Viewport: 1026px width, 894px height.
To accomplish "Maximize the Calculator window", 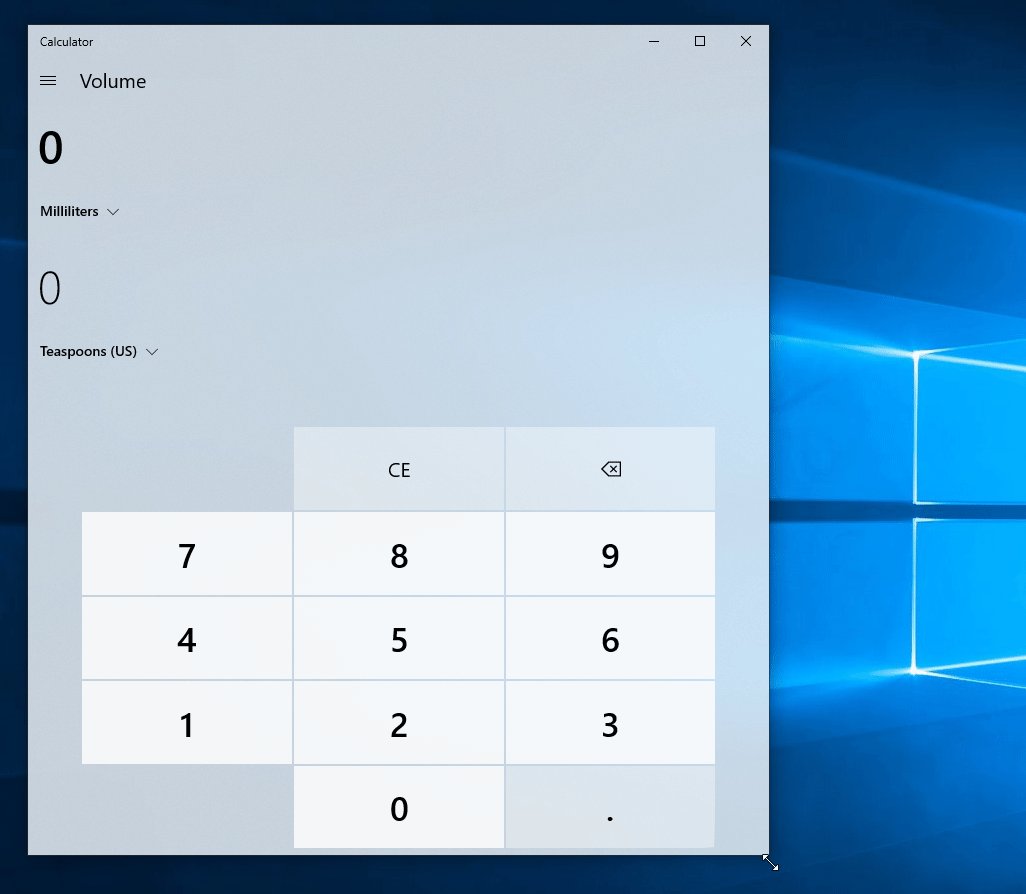I will point(700,41).
